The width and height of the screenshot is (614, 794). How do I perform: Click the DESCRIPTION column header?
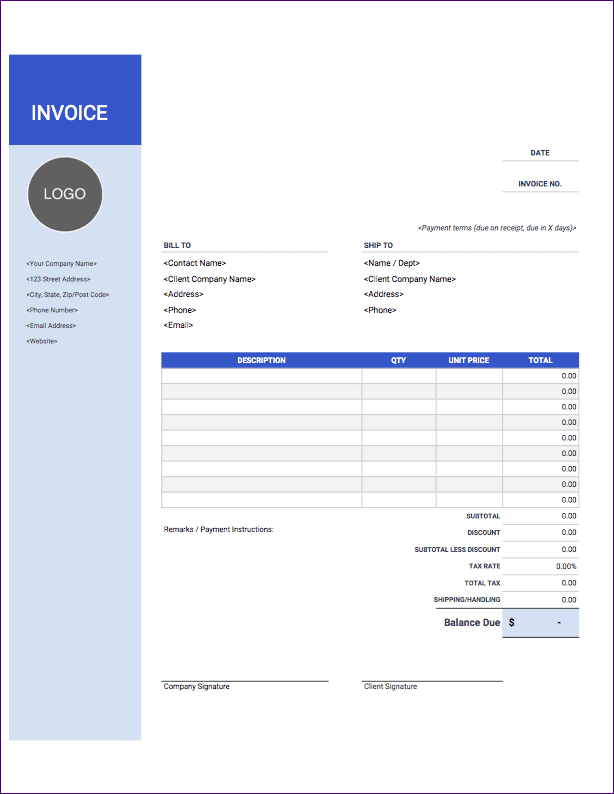261,360
